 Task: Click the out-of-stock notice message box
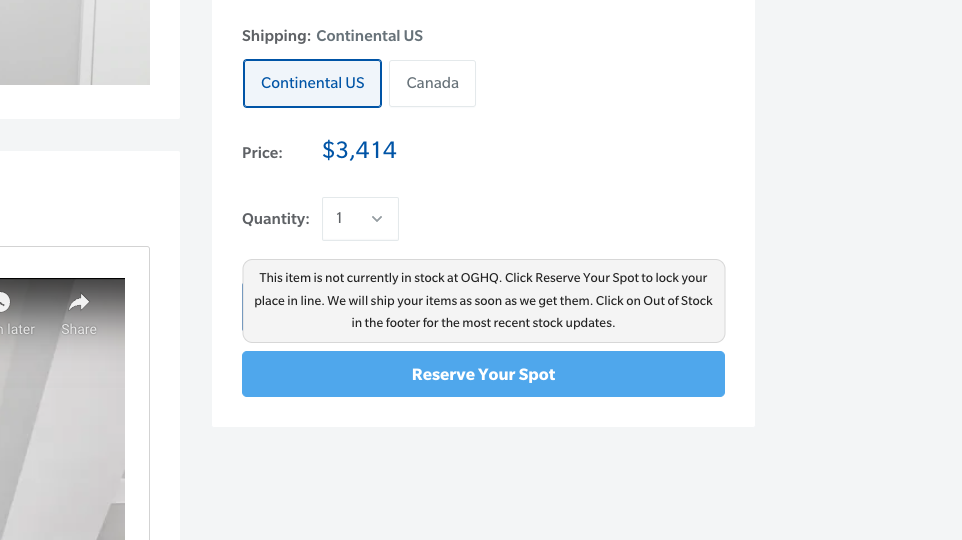point(483,301)
